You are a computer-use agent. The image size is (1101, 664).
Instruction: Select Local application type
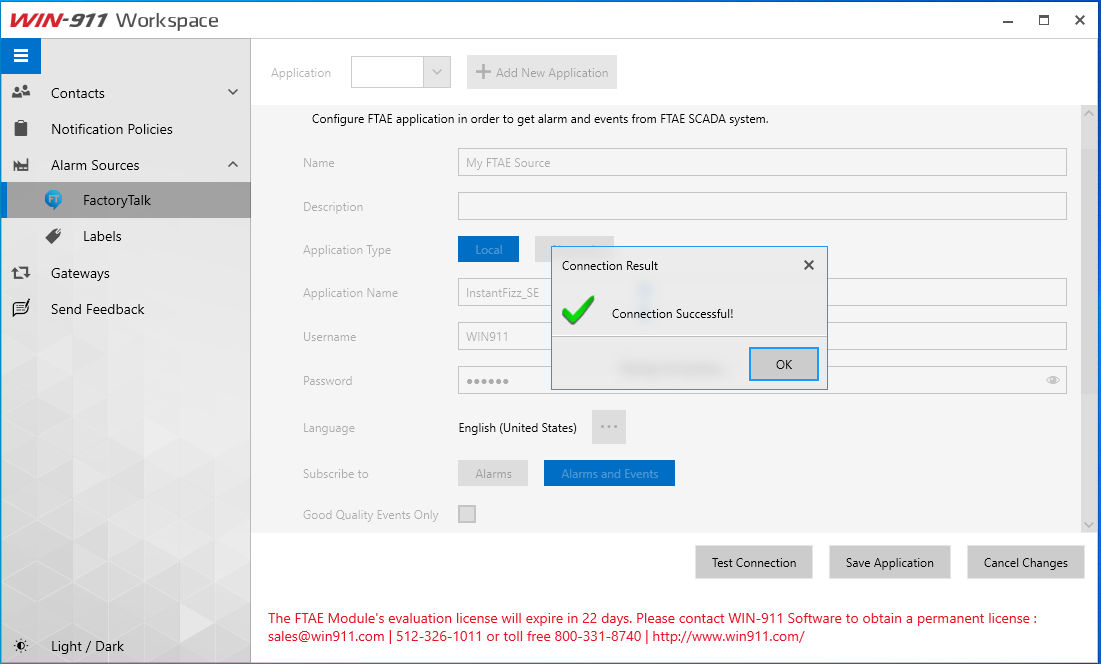click(x=488, y=249)
